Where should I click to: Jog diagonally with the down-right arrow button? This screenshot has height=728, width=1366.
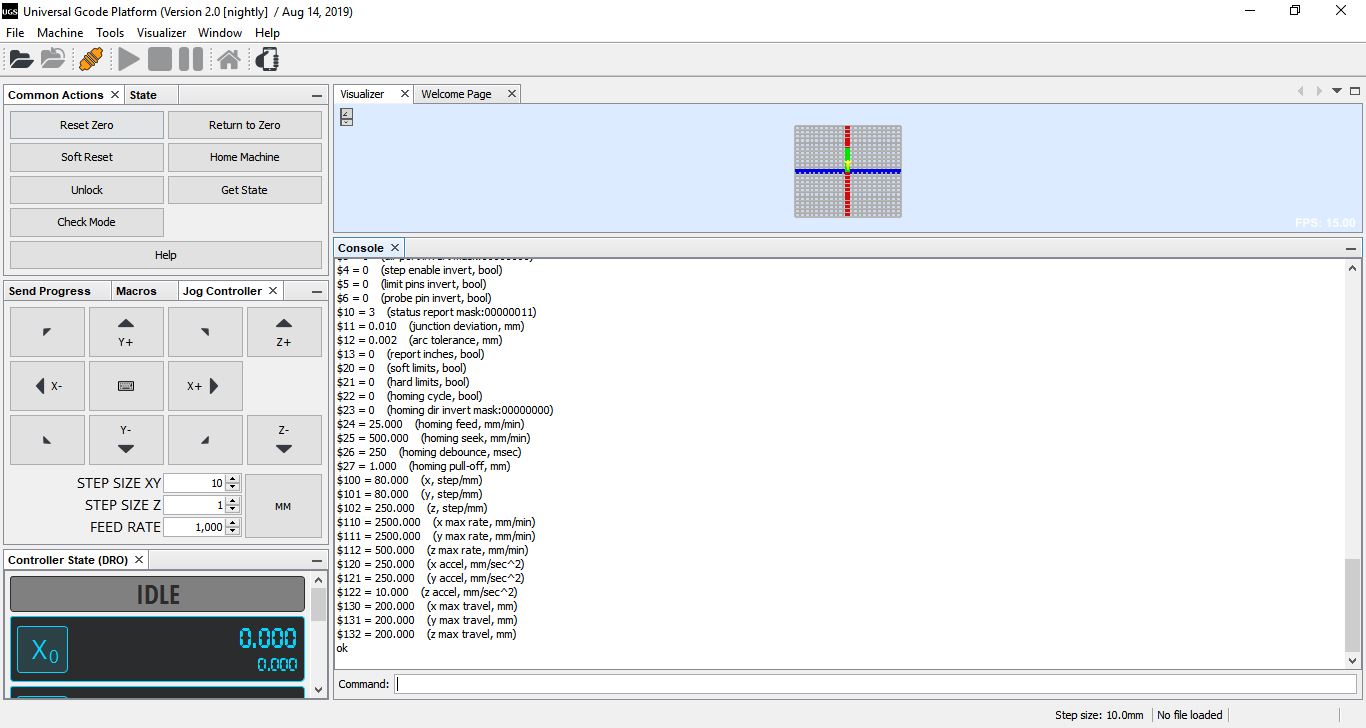(x=205, y=440)
